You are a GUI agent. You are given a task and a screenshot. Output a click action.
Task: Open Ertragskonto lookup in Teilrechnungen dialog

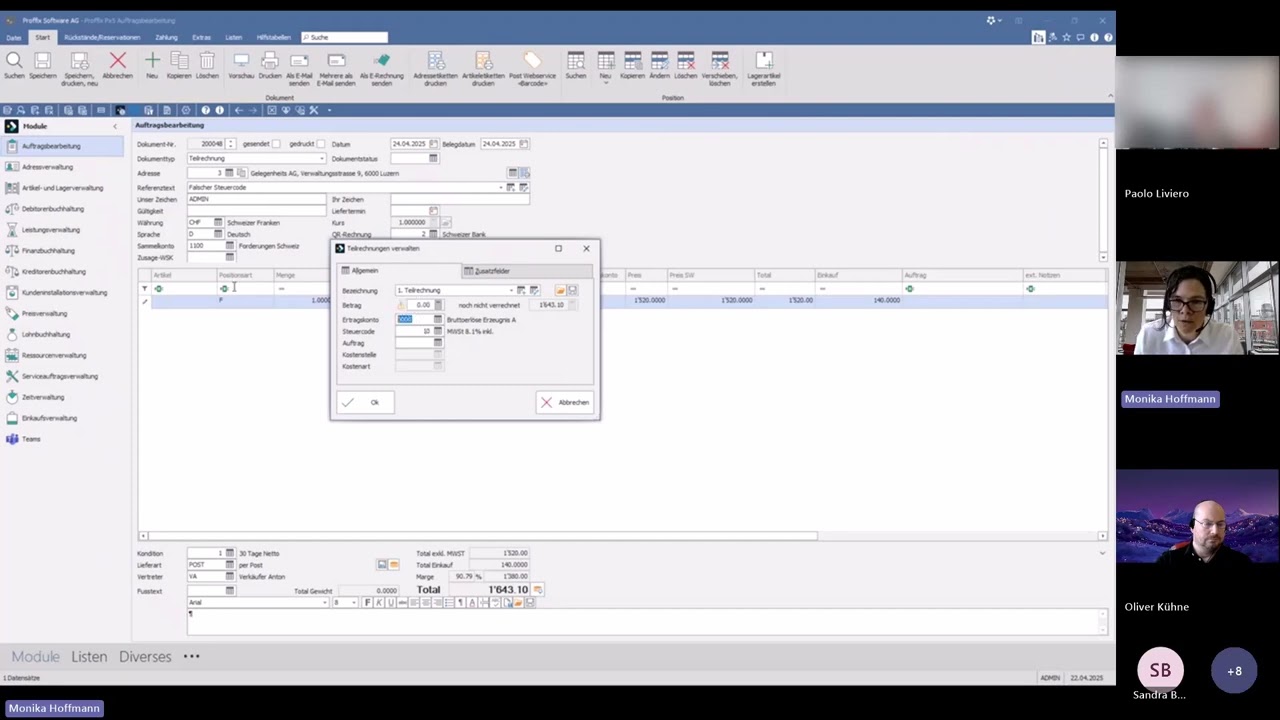(437, 320)
